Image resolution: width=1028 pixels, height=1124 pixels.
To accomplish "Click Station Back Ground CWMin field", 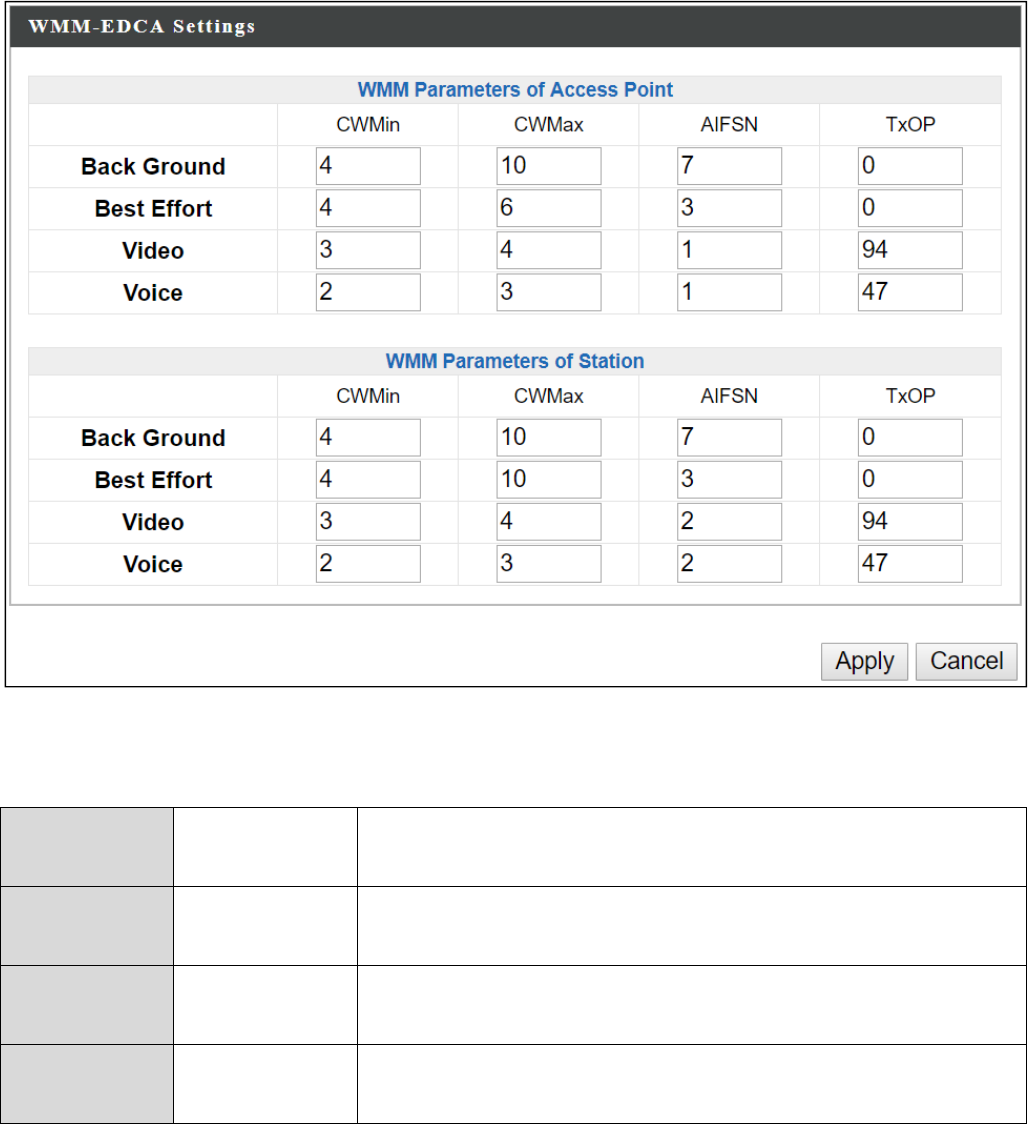I will [x=368, y=438].
